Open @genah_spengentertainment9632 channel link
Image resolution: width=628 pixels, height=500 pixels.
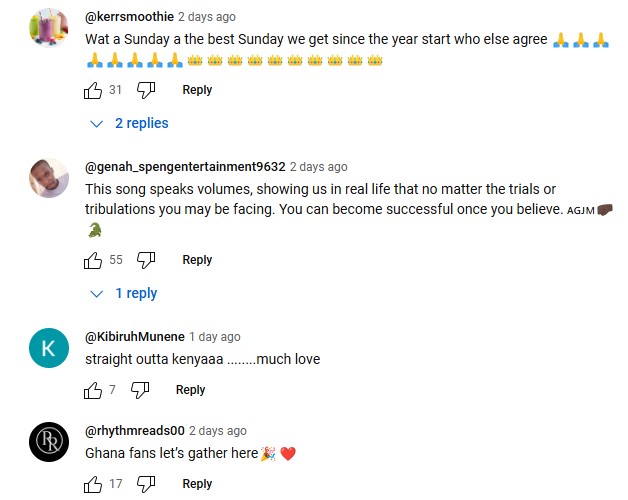pyautogui.click(x=185, y=167)
